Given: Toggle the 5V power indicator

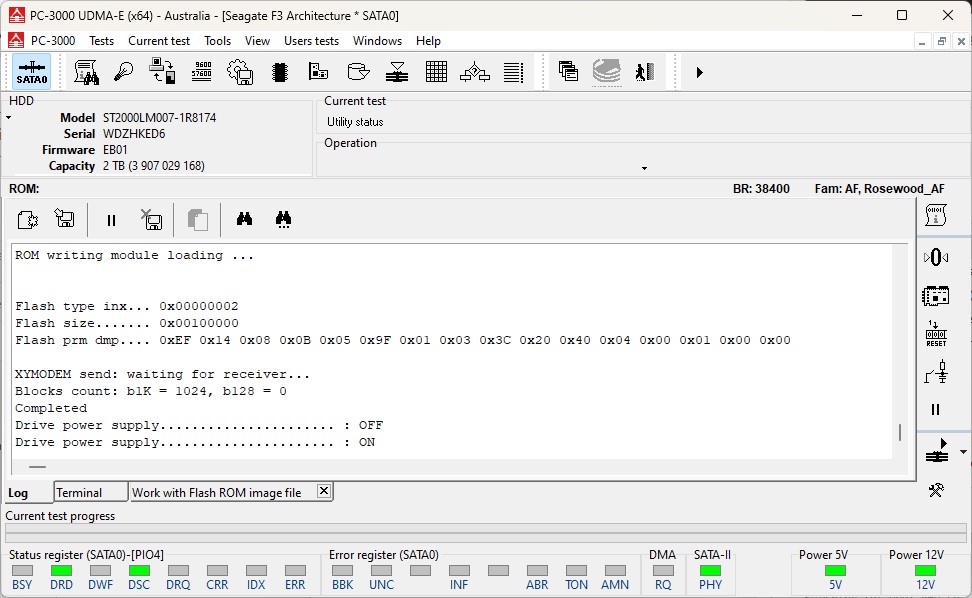Looking at the screenshot, I should (834, 571).
